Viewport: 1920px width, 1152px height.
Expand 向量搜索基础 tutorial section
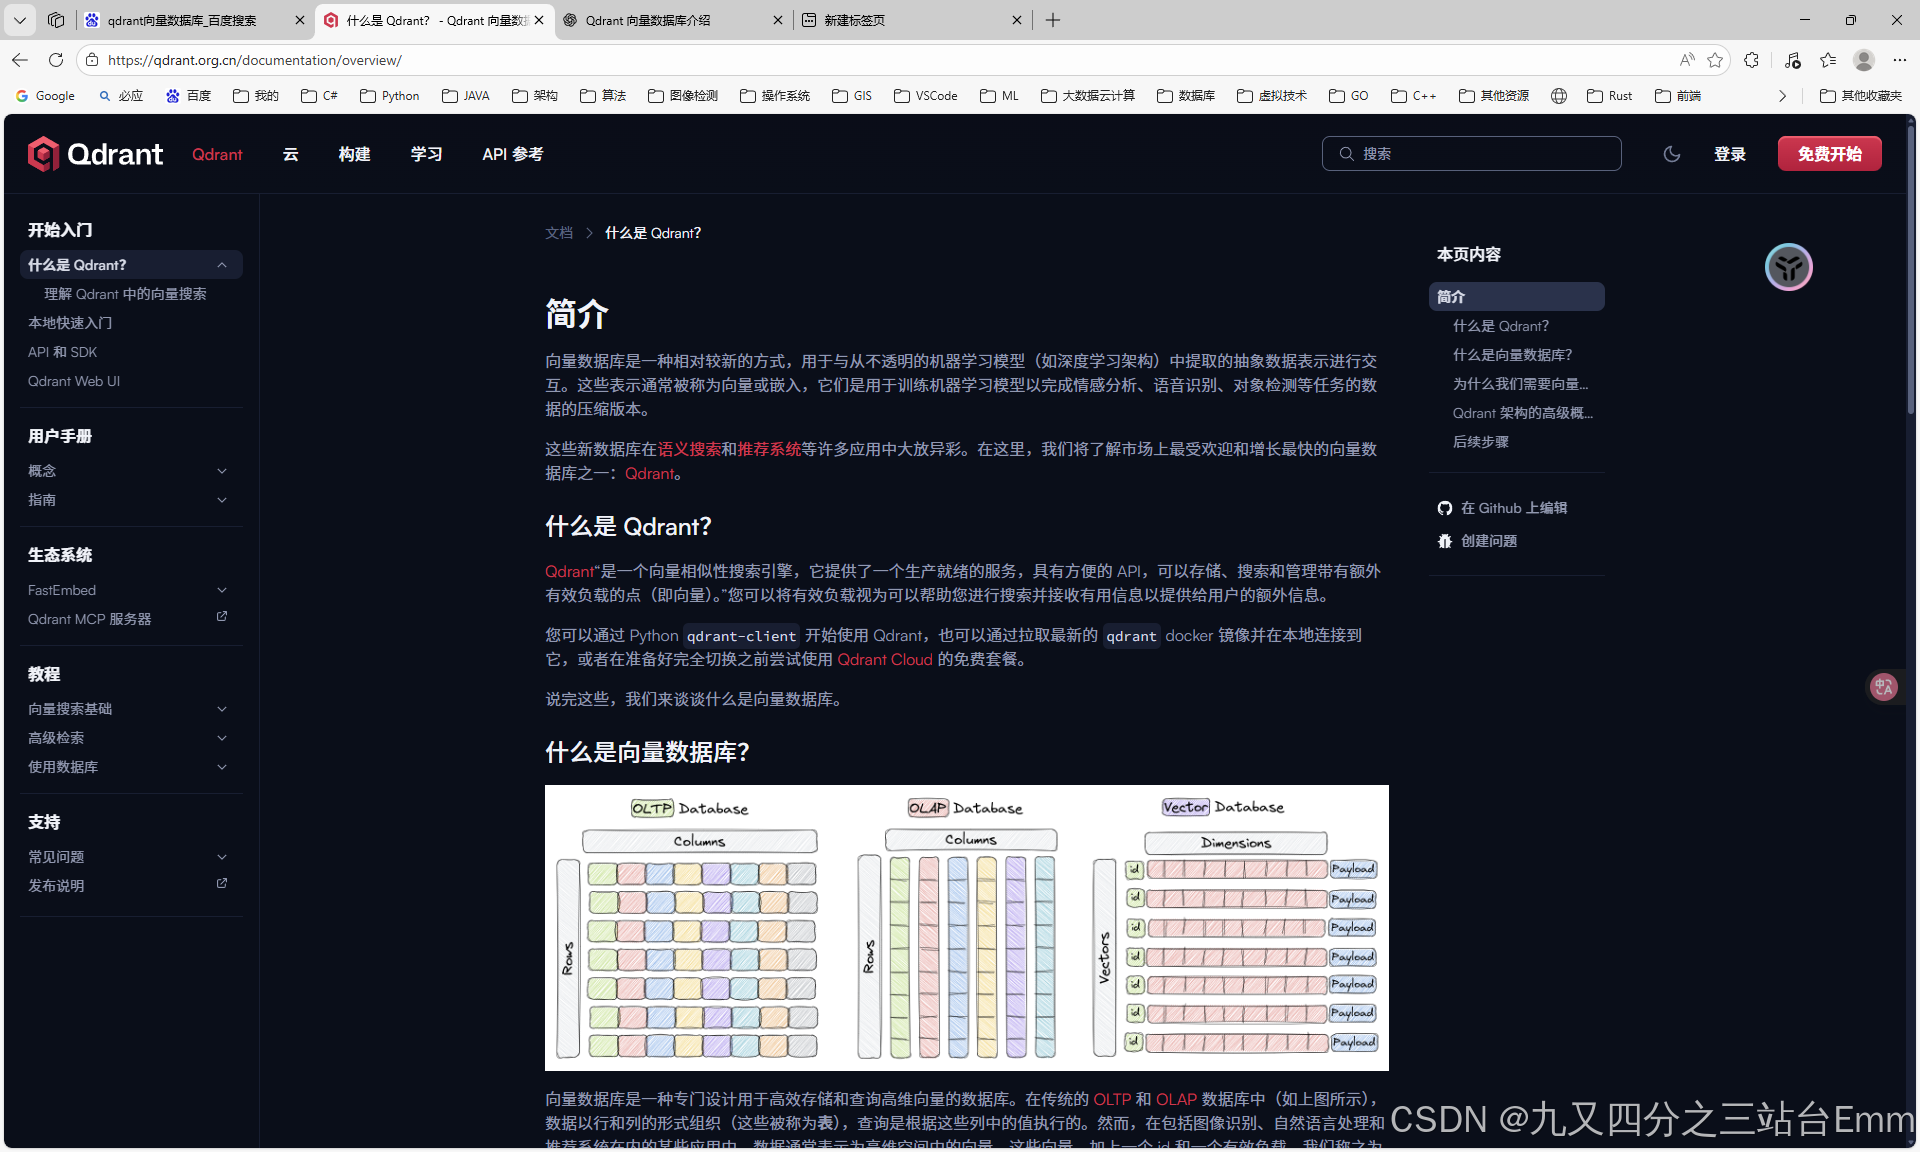(222, 709)
